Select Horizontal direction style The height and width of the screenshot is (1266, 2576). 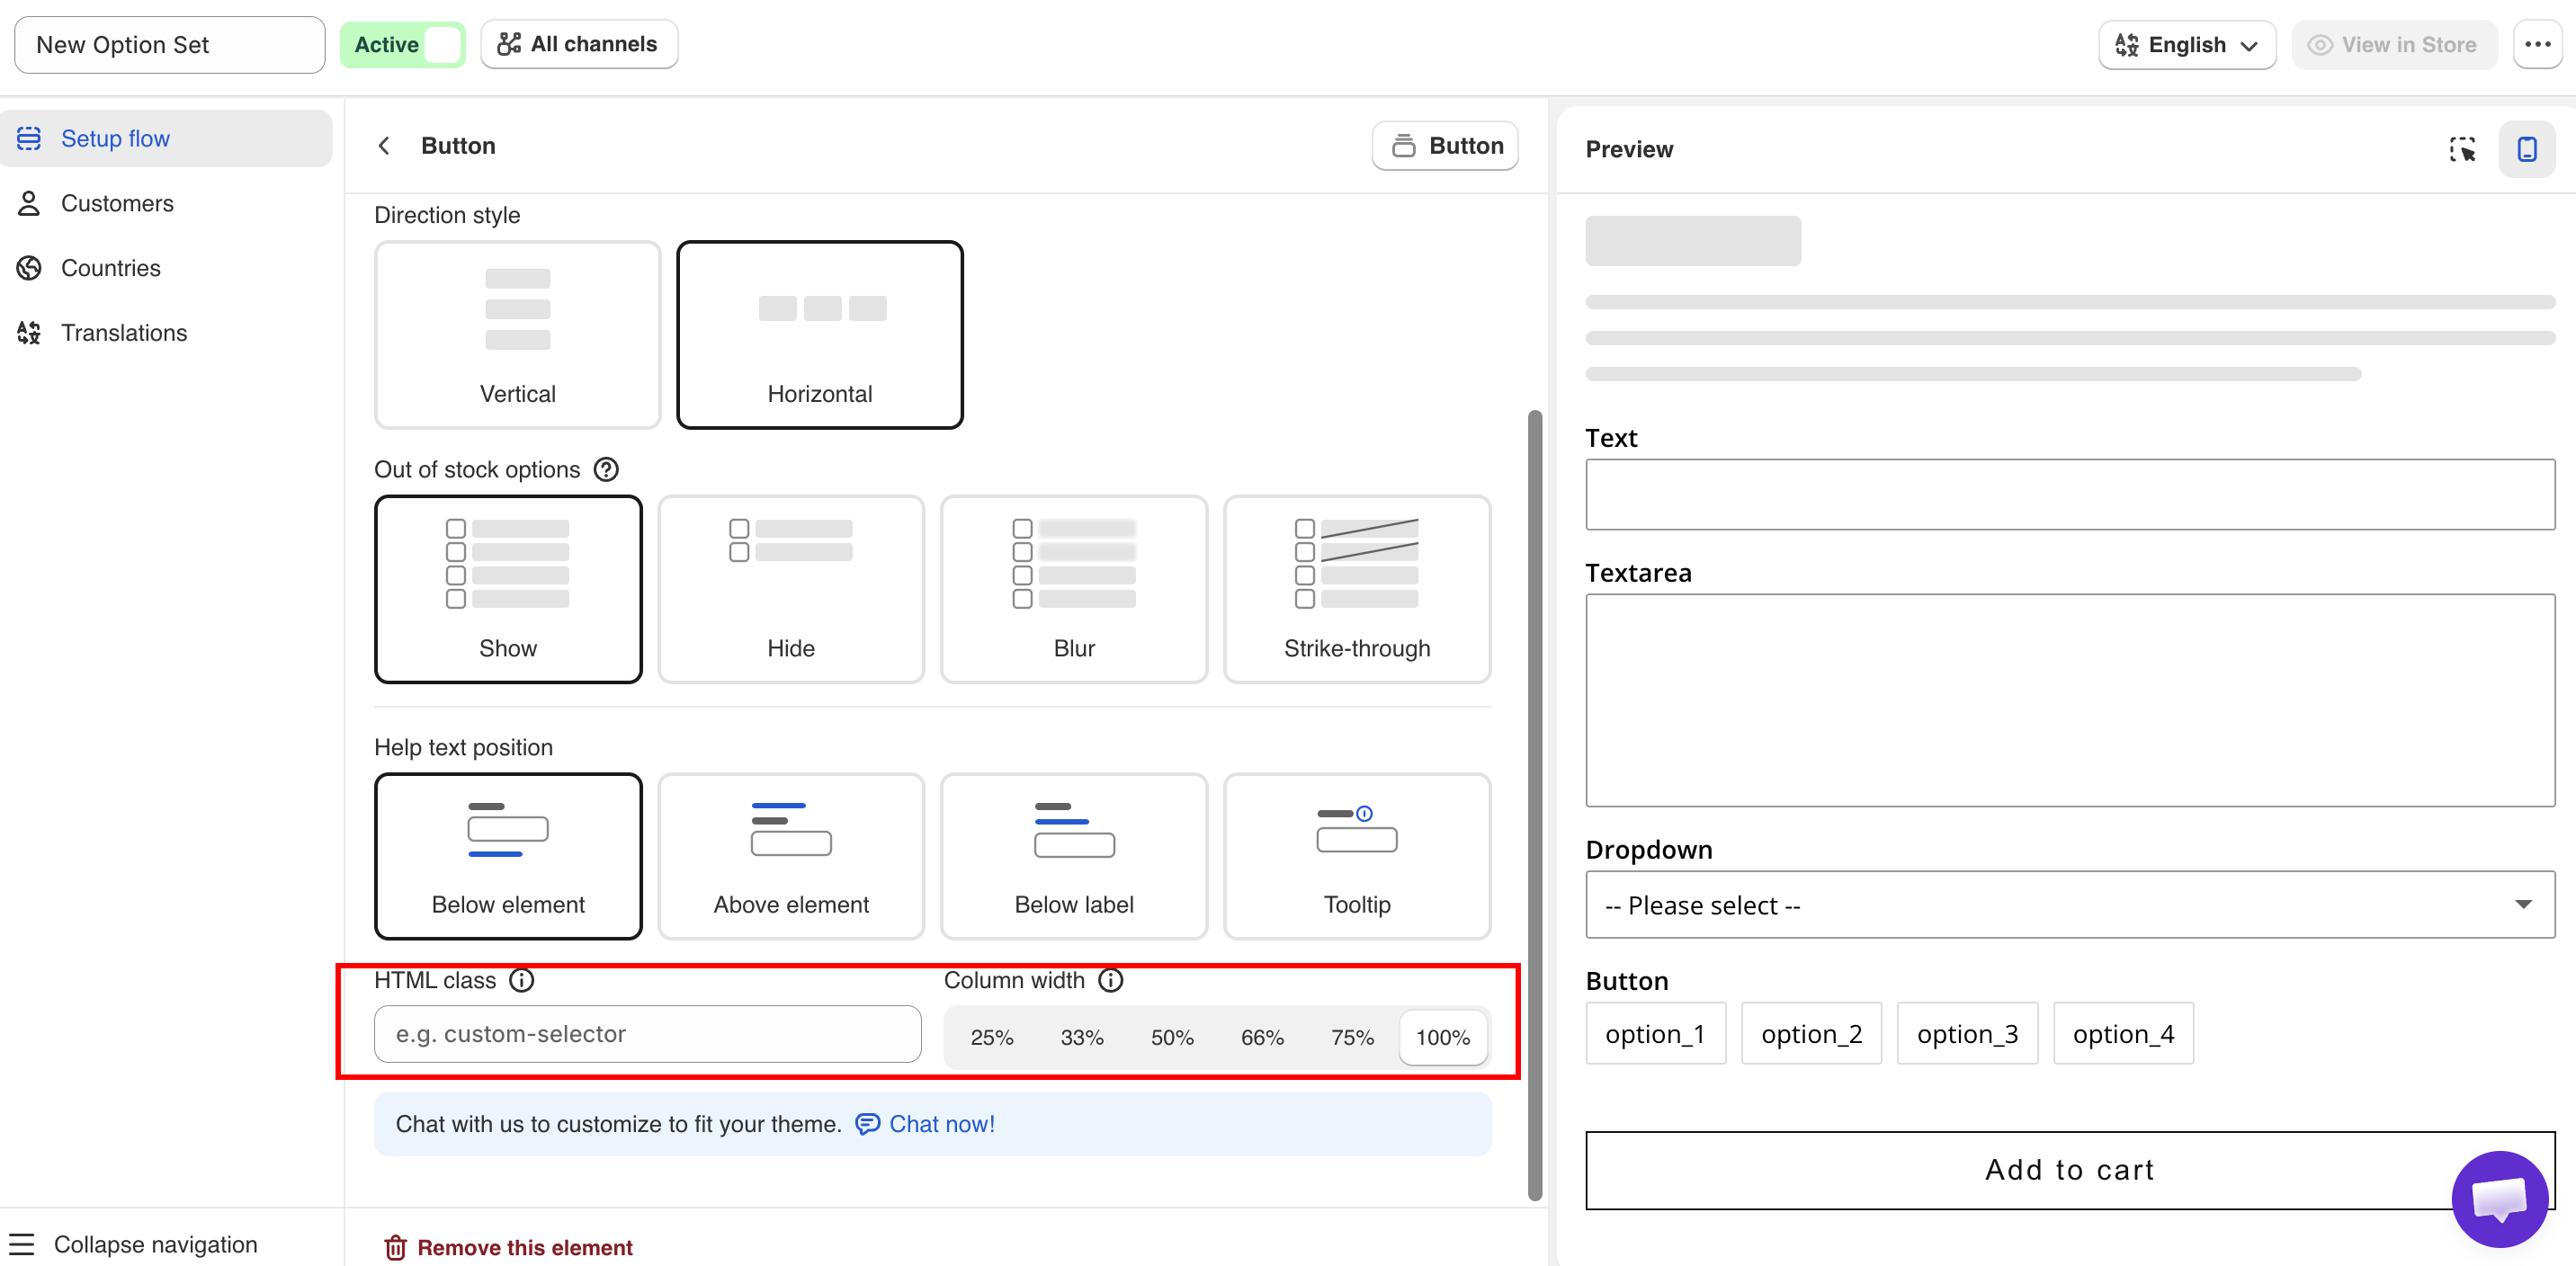(820, 335)
